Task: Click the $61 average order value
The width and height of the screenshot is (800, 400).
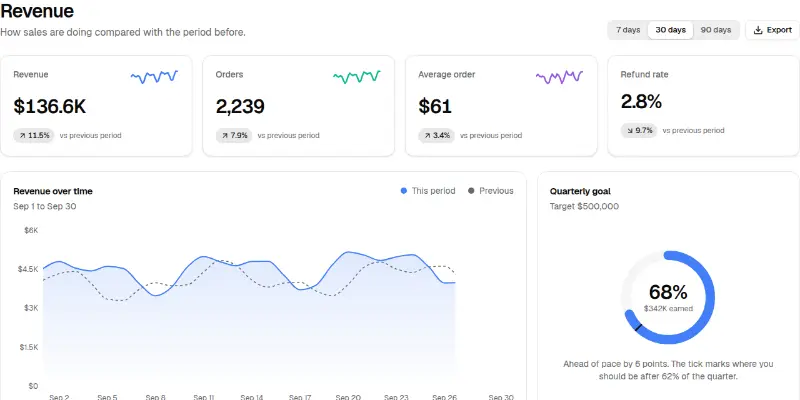Action: (435, 107)
